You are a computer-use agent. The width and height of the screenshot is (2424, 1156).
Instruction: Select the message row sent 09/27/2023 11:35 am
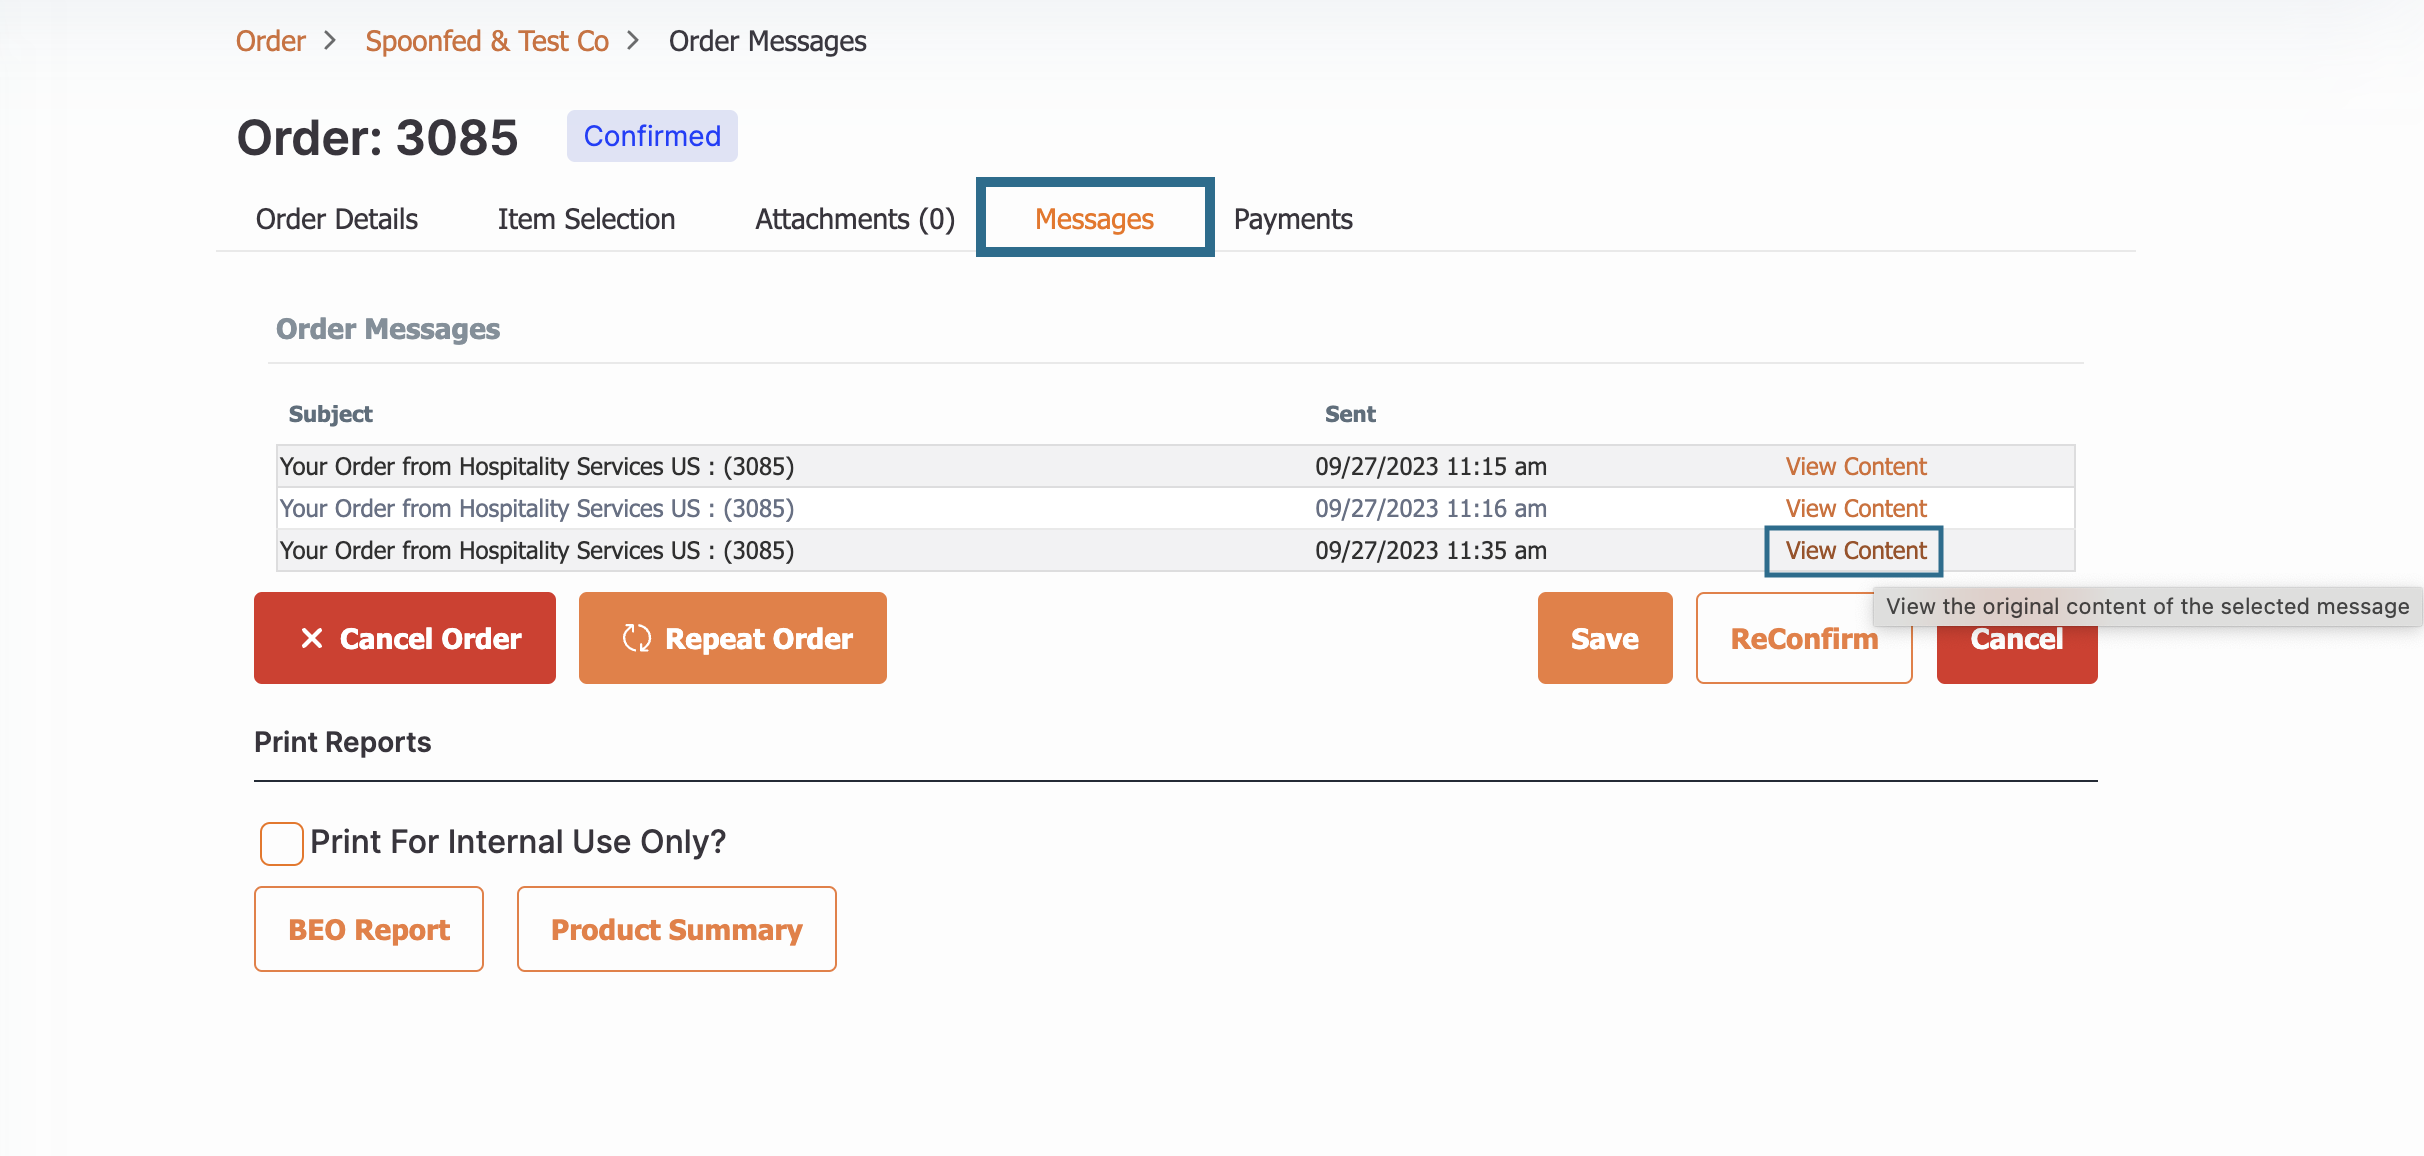[1175, 550]
